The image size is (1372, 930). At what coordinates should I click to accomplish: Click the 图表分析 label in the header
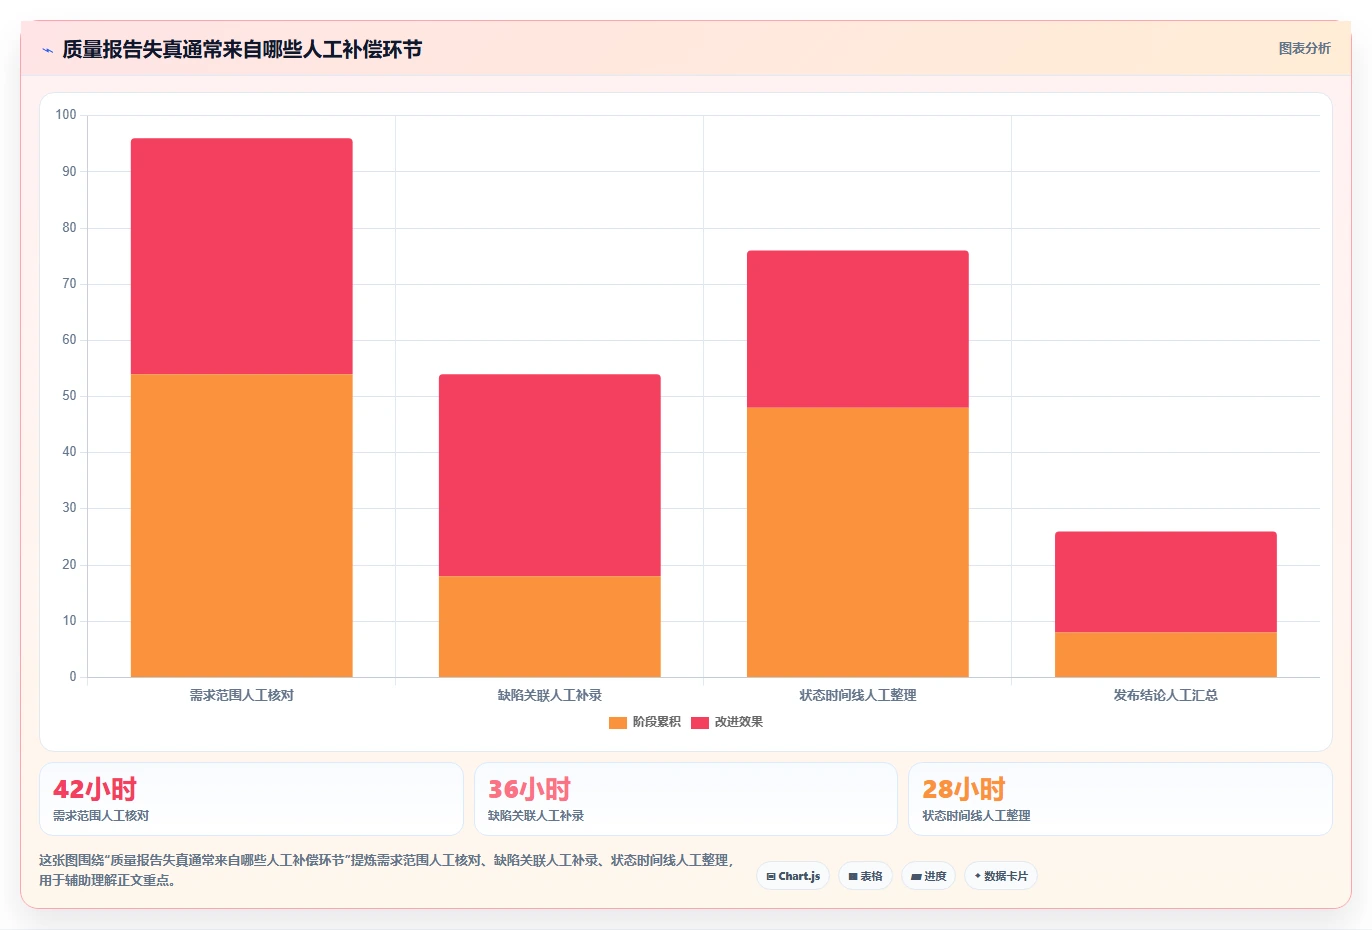point(1304,48)
